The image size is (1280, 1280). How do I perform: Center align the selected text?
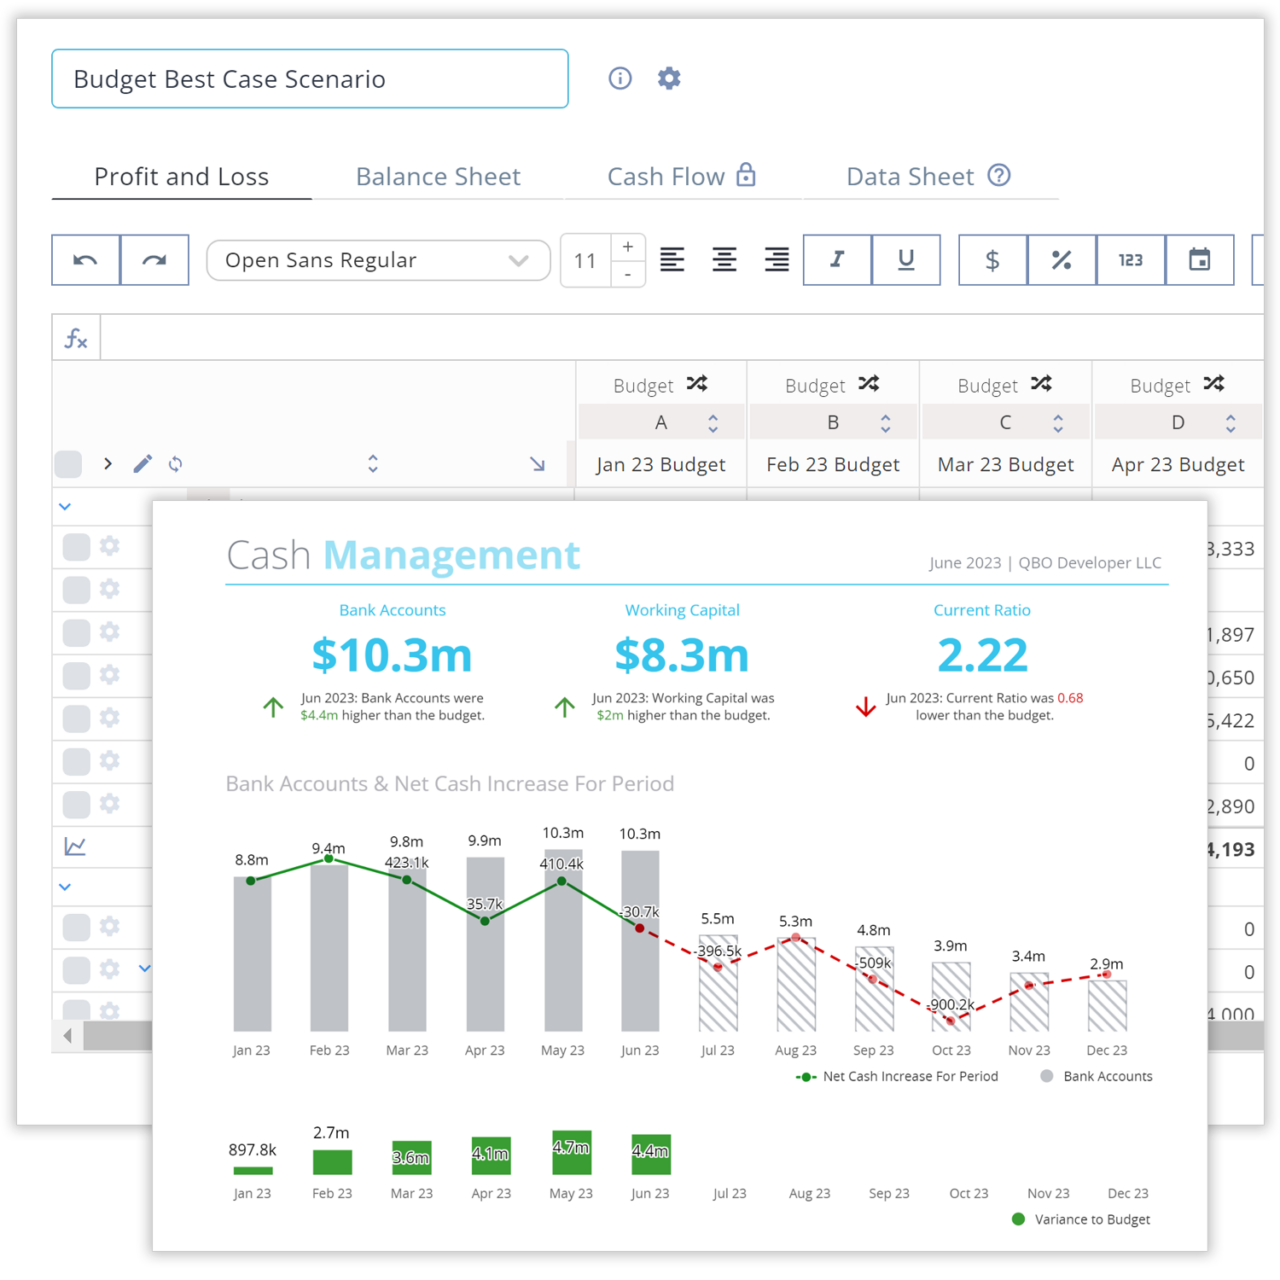point(724,260)
